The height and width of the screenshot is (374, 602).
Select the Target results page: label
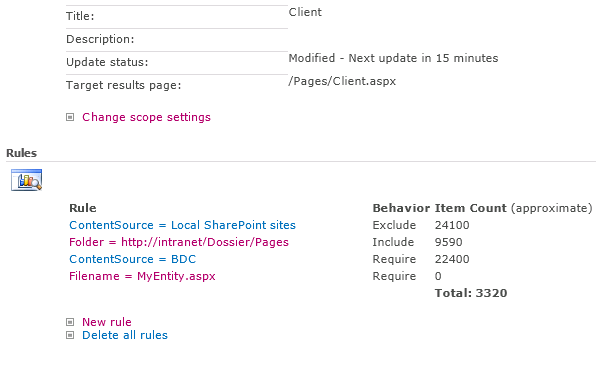[x=124, y=85]
